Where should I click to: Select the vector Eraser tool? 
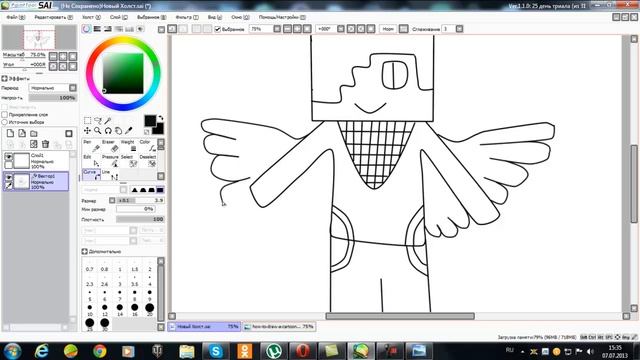(x=109, y=146)
